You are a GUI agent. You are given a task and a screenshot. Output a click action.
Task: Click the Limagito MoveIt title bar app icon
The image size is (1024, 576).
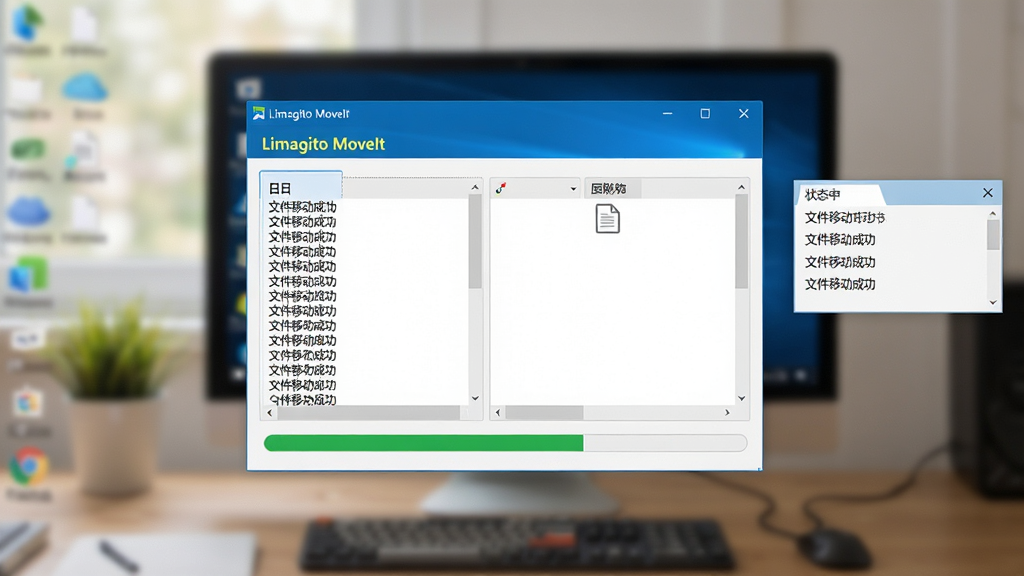259,114
